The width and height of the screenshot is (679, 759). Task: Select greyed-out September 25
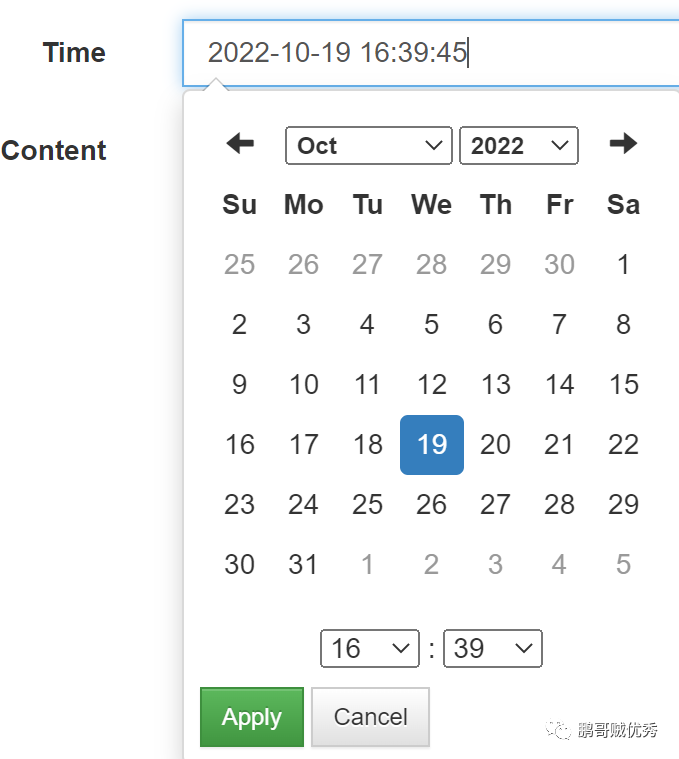(x=239, y=265)
